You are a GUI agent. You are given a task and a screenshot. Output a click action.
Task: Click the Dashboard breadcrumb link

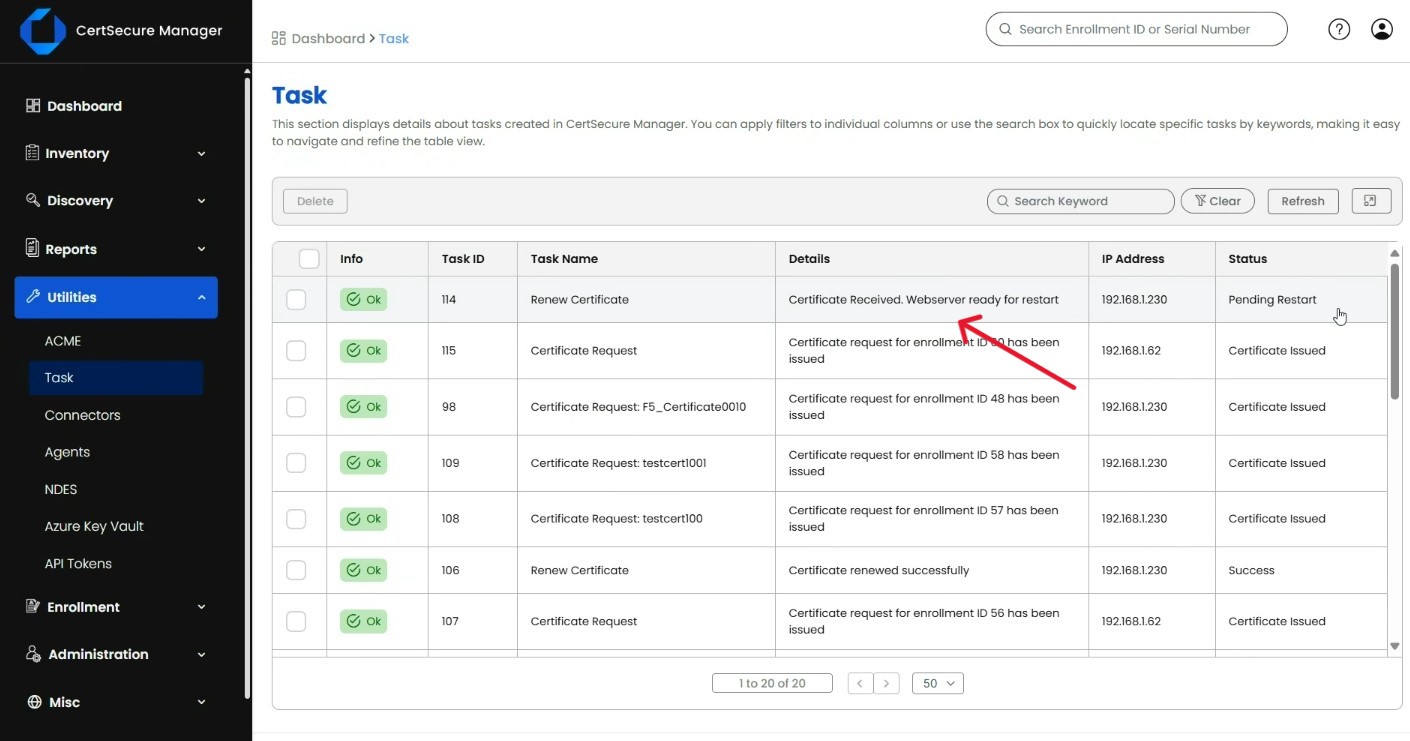tap(328, 38)
